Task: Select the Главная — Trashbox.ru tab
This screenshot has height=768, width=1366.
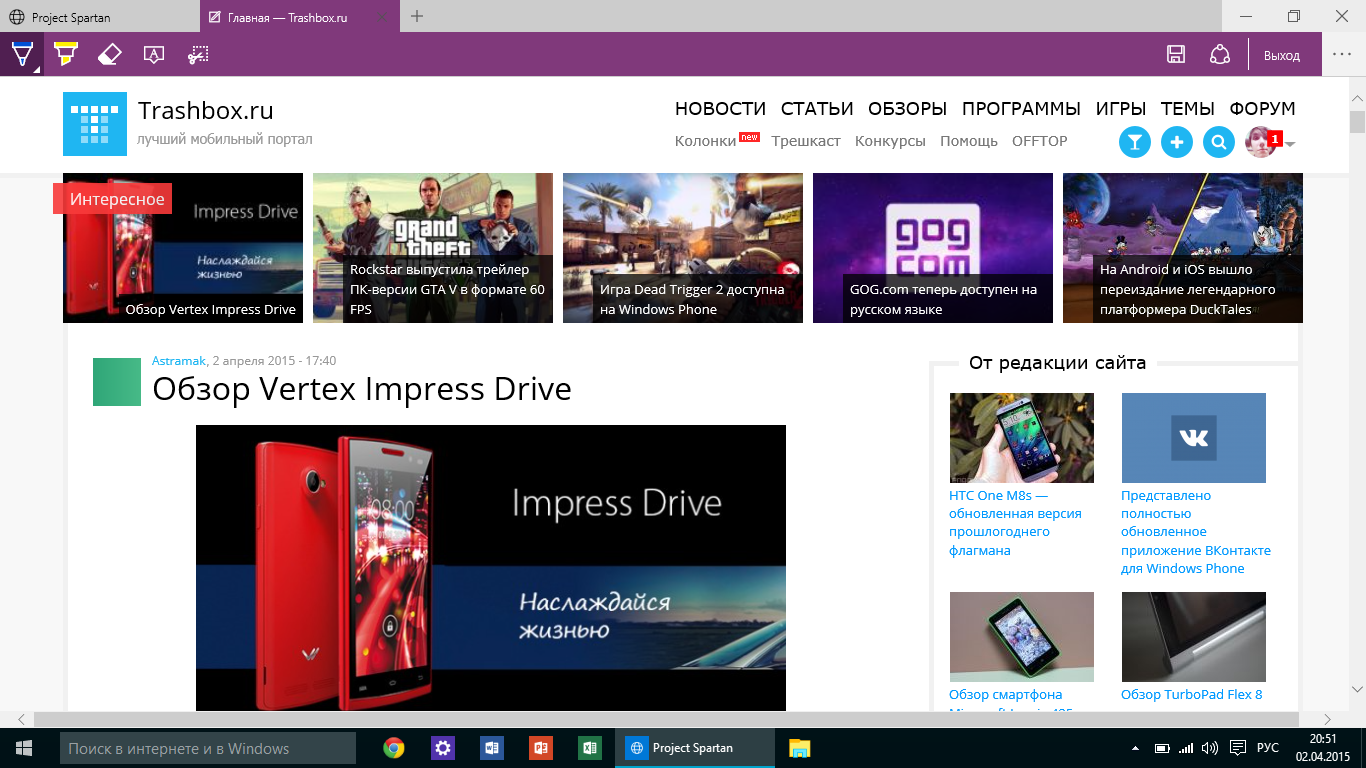Action: [300, 17]
